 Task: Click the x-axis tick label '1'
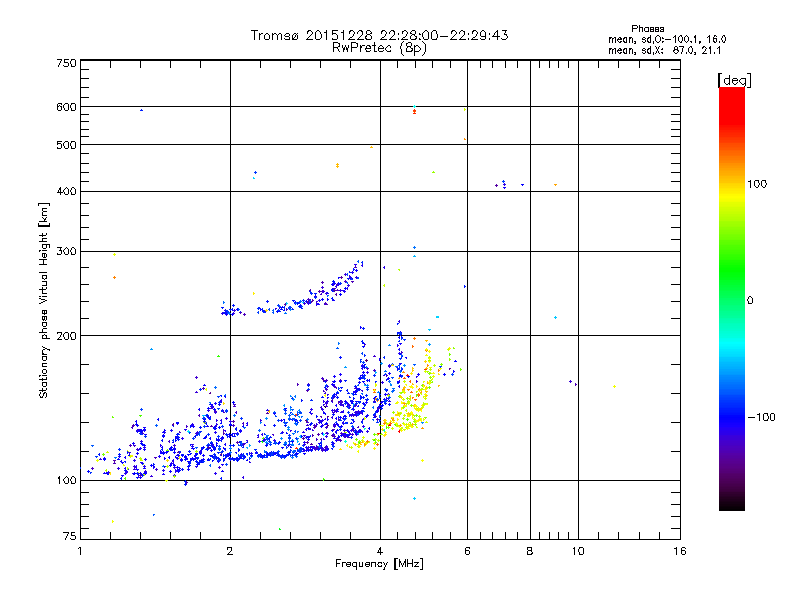80,551
